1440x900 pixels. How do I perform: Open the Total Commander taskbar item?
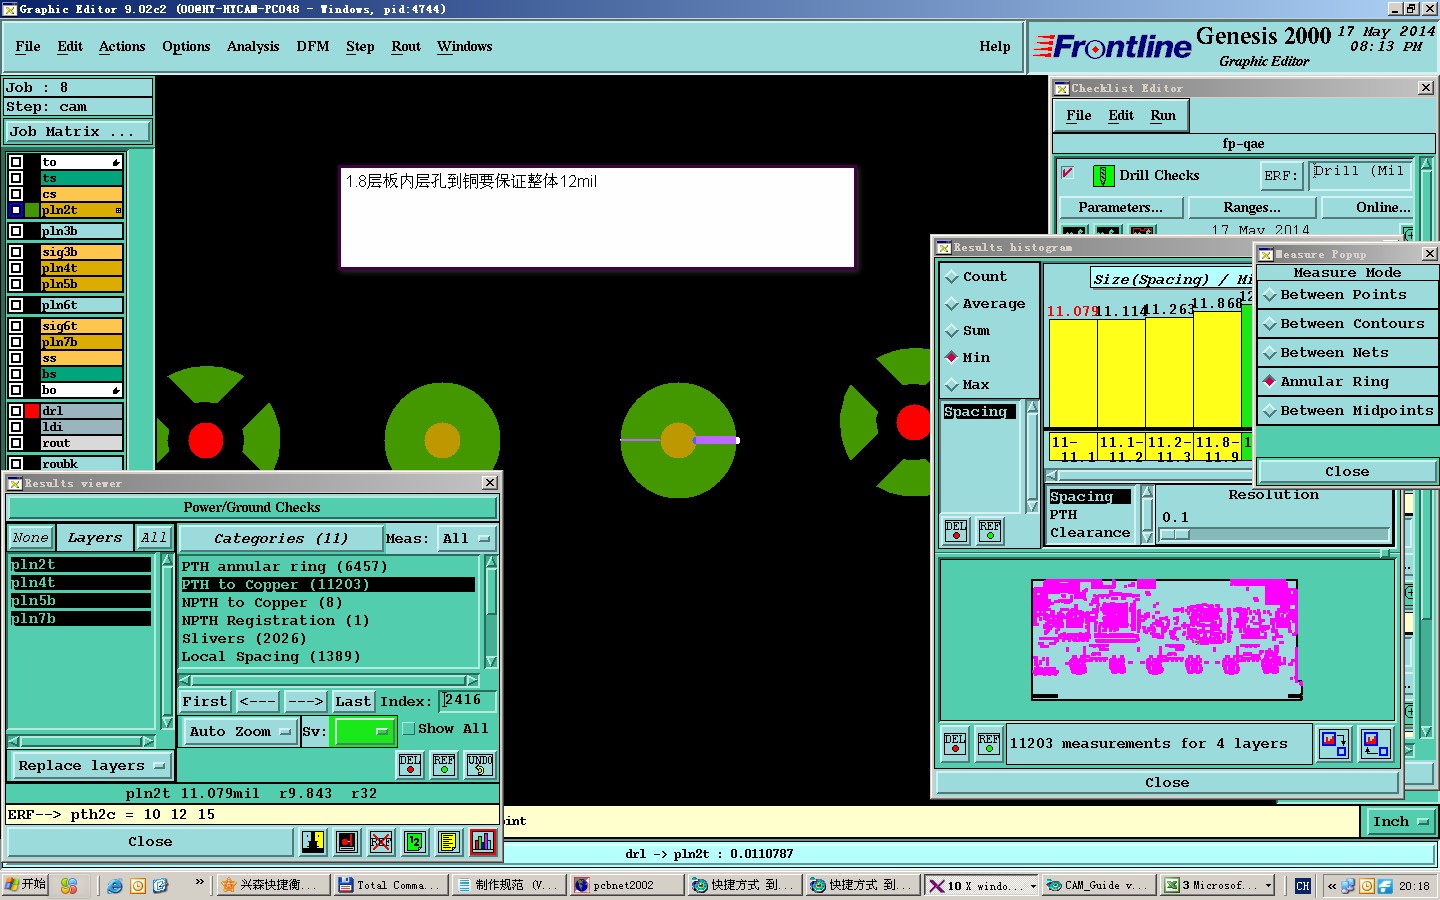[389, 885]
